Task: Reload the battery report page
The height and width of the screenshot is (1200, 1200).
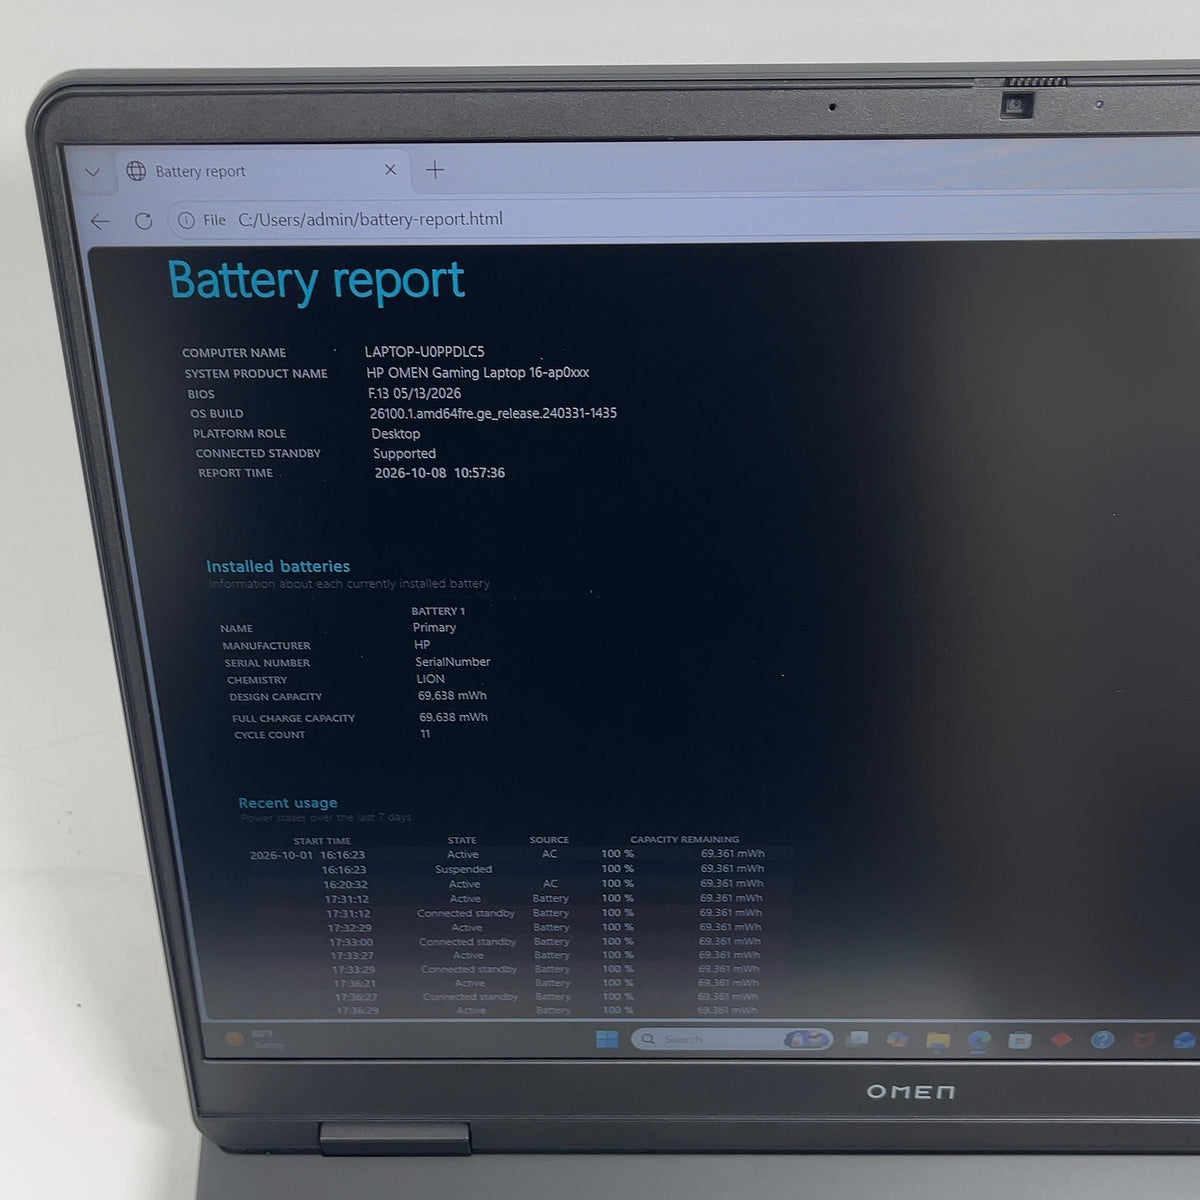Action: point(144,221)
